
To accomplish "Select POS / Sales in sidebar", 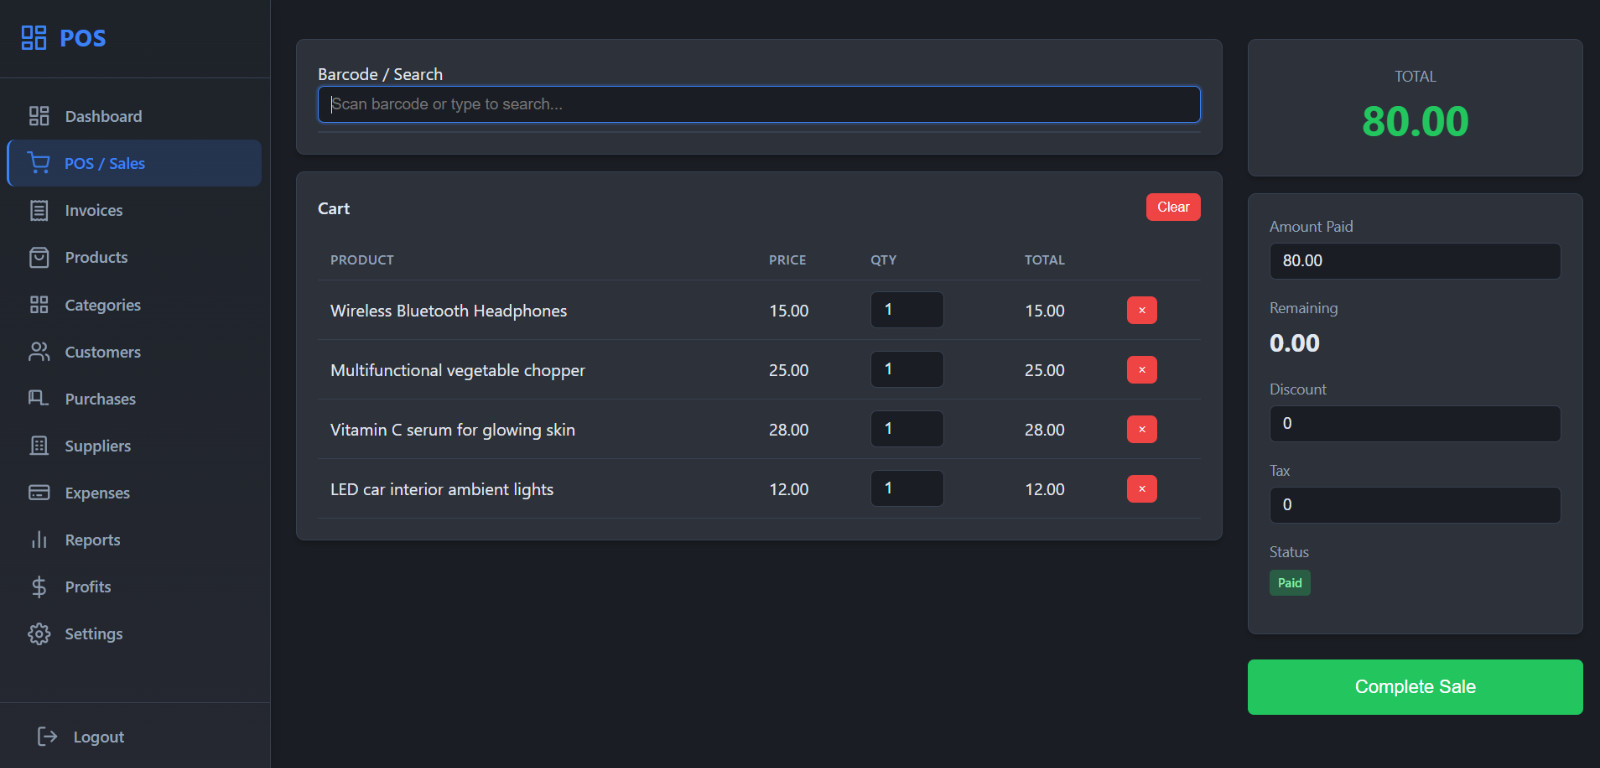I will (x=135, y=163).
